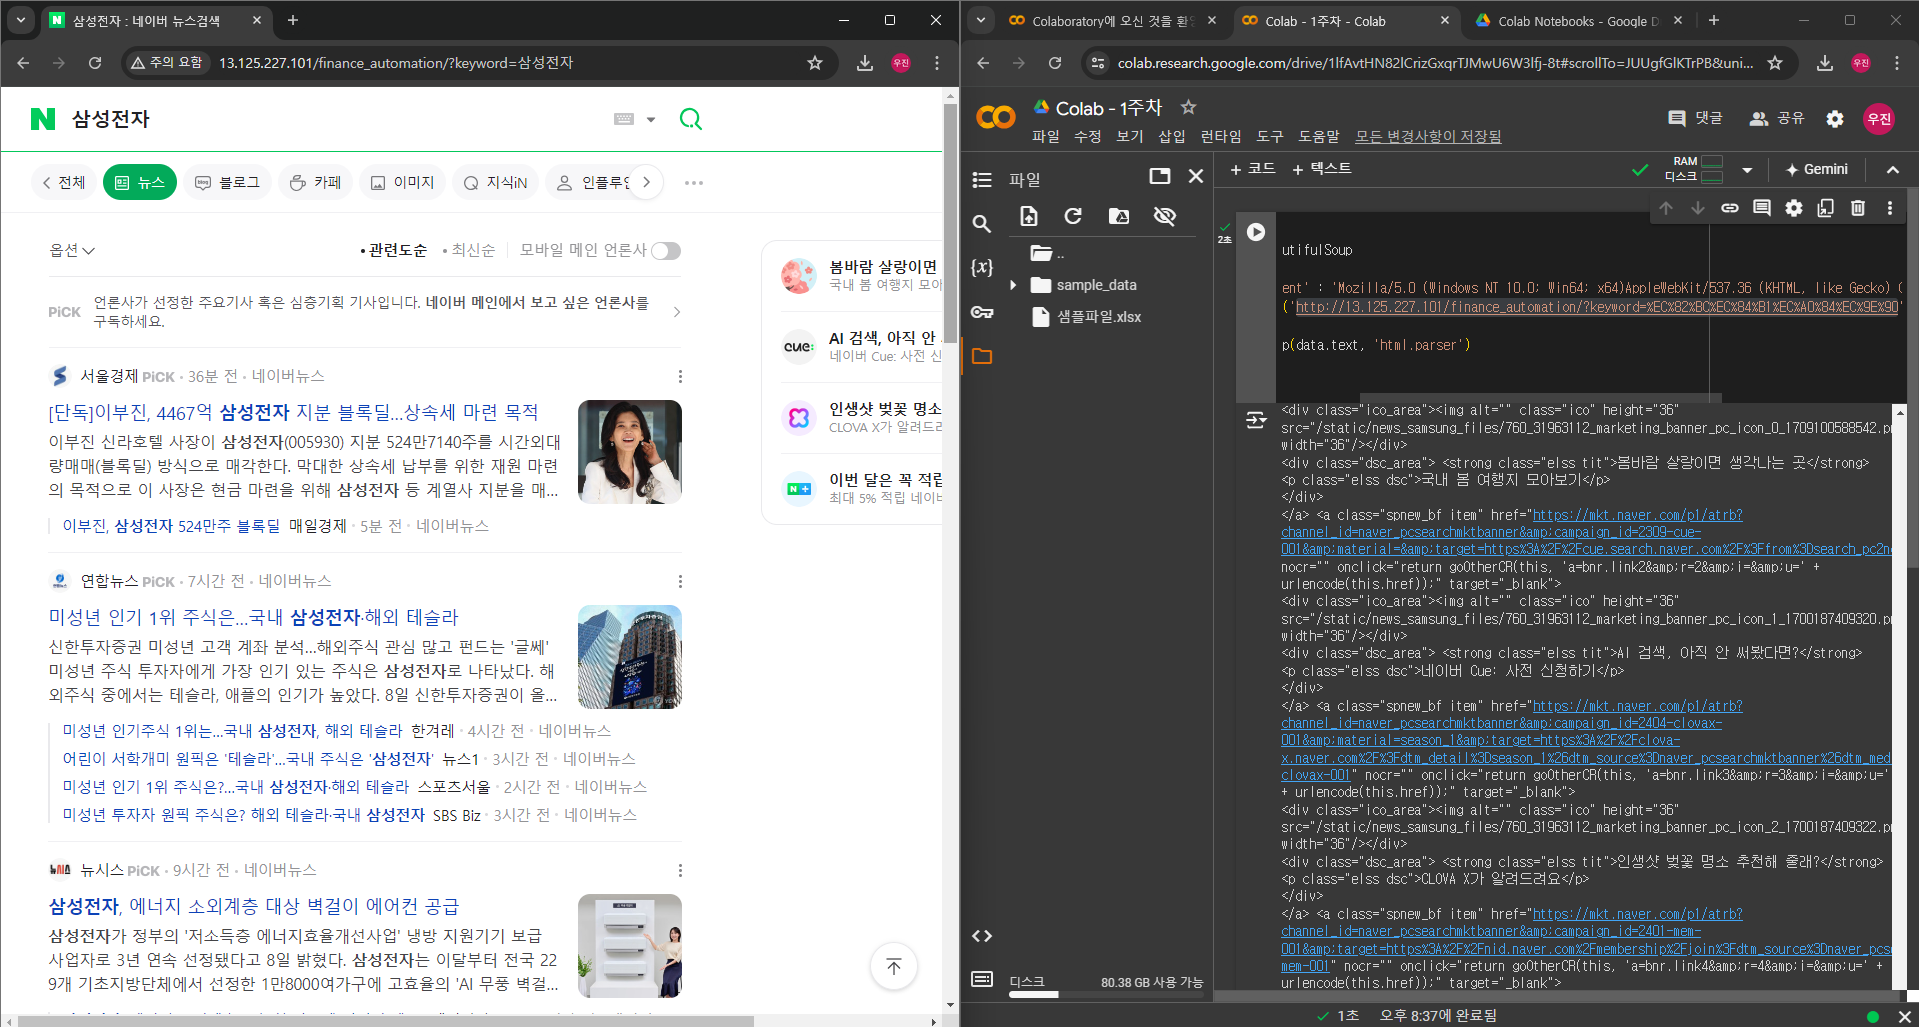Open the Colab secrets key panel

click(x=982, y=312)
